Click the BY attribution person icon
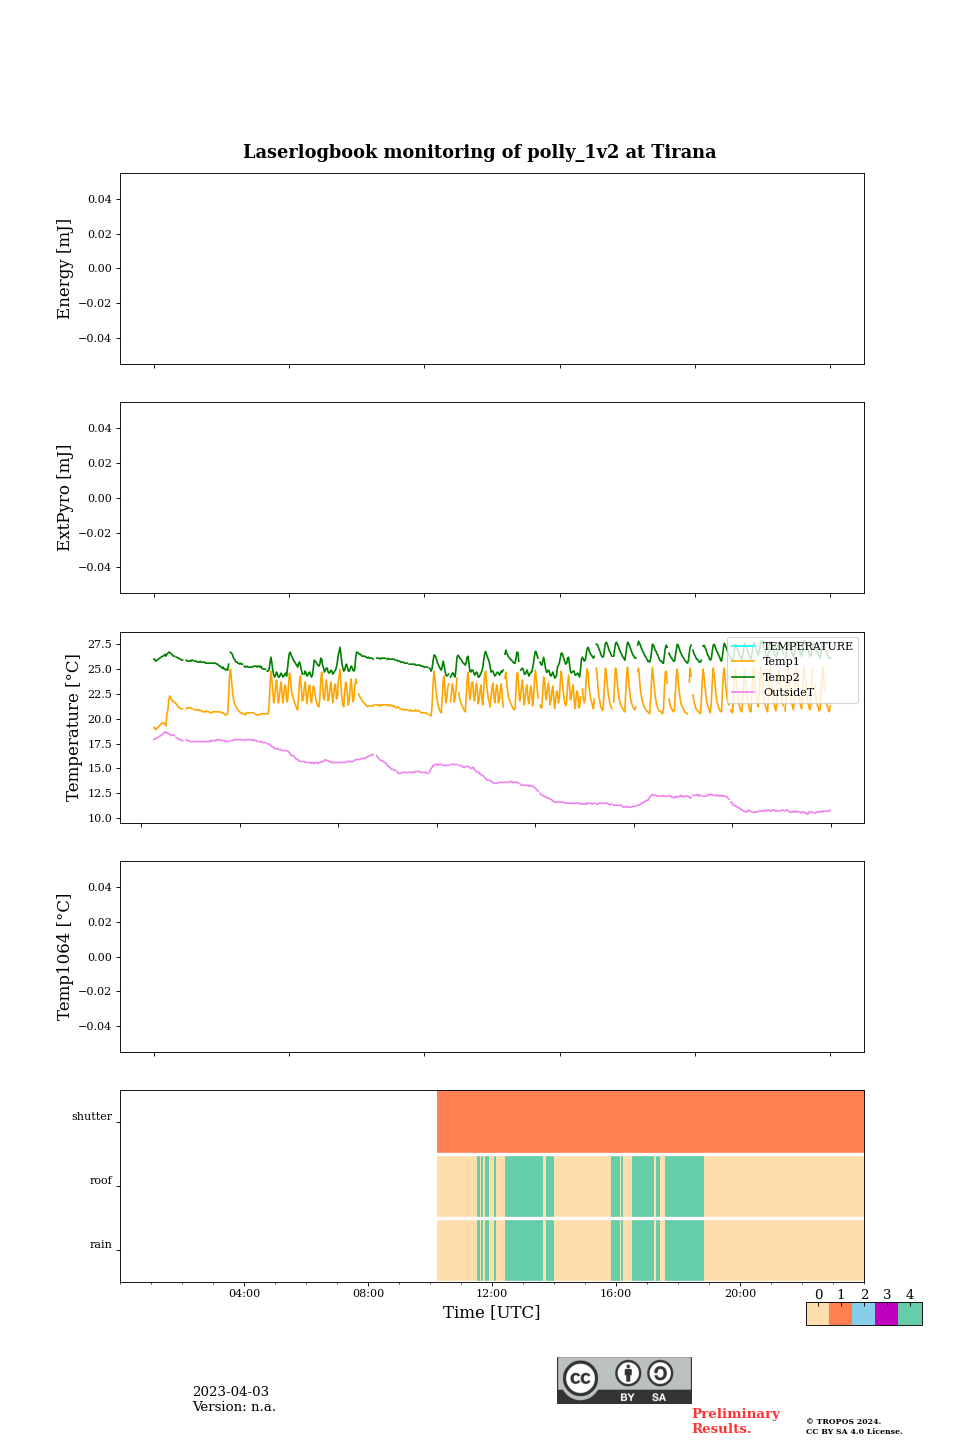This screenshot has width=960, height=1440. coord(628,1373)
